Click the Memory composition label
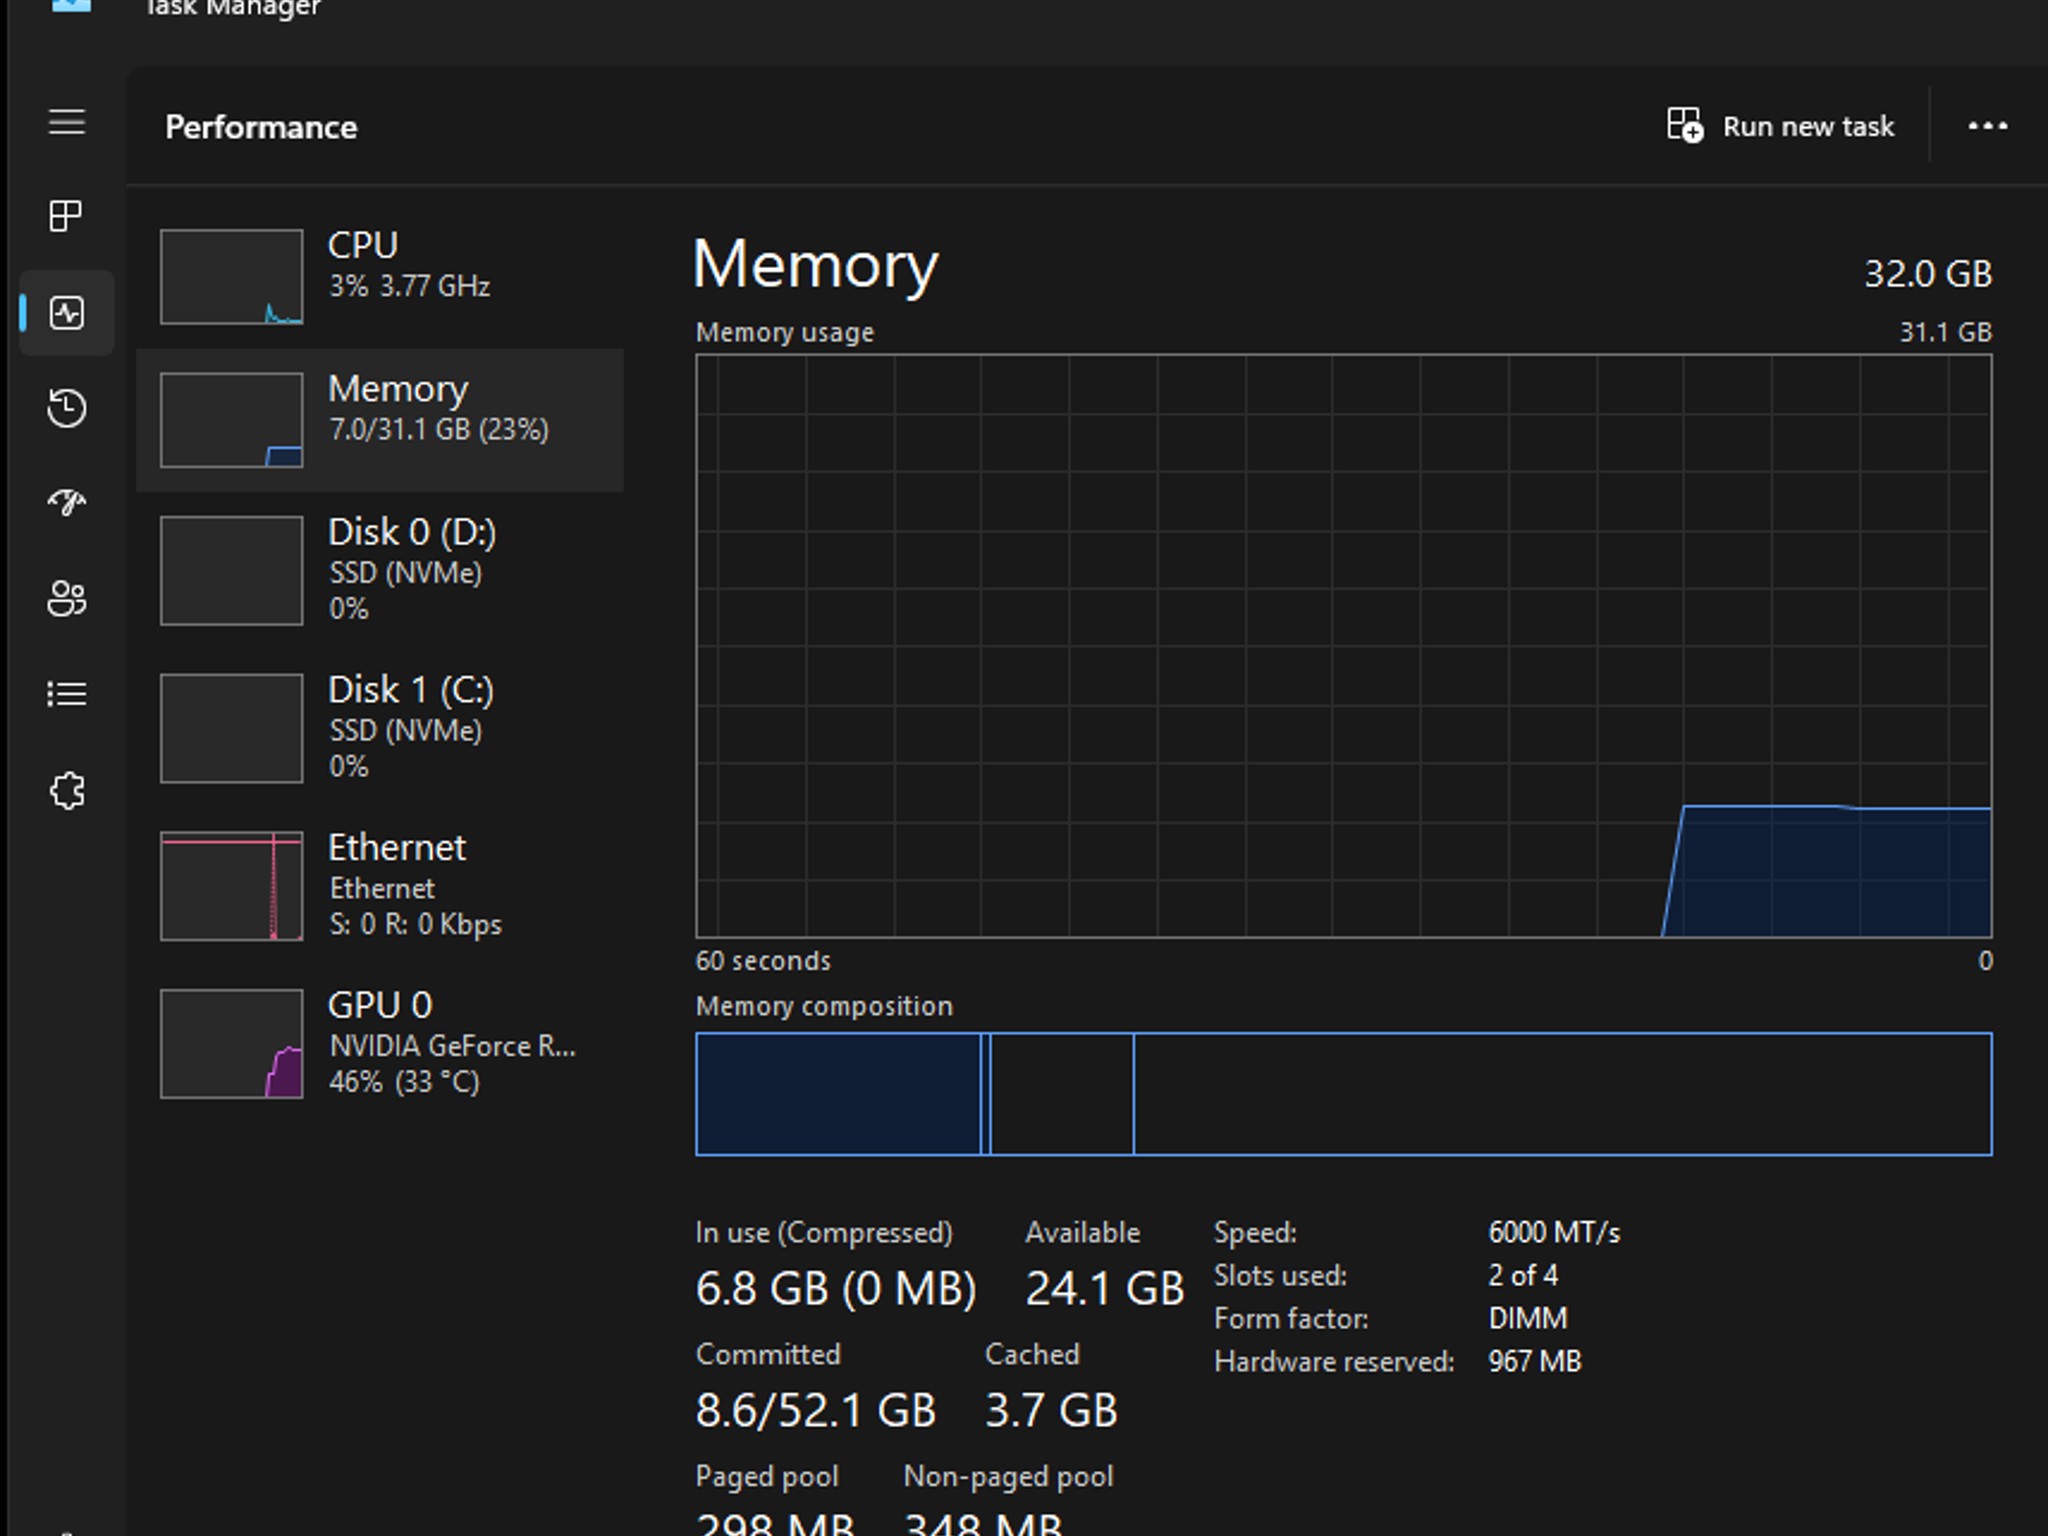Viewport: 2048px width, 1536px height. pyautogui.click(x=824, y=1006)
